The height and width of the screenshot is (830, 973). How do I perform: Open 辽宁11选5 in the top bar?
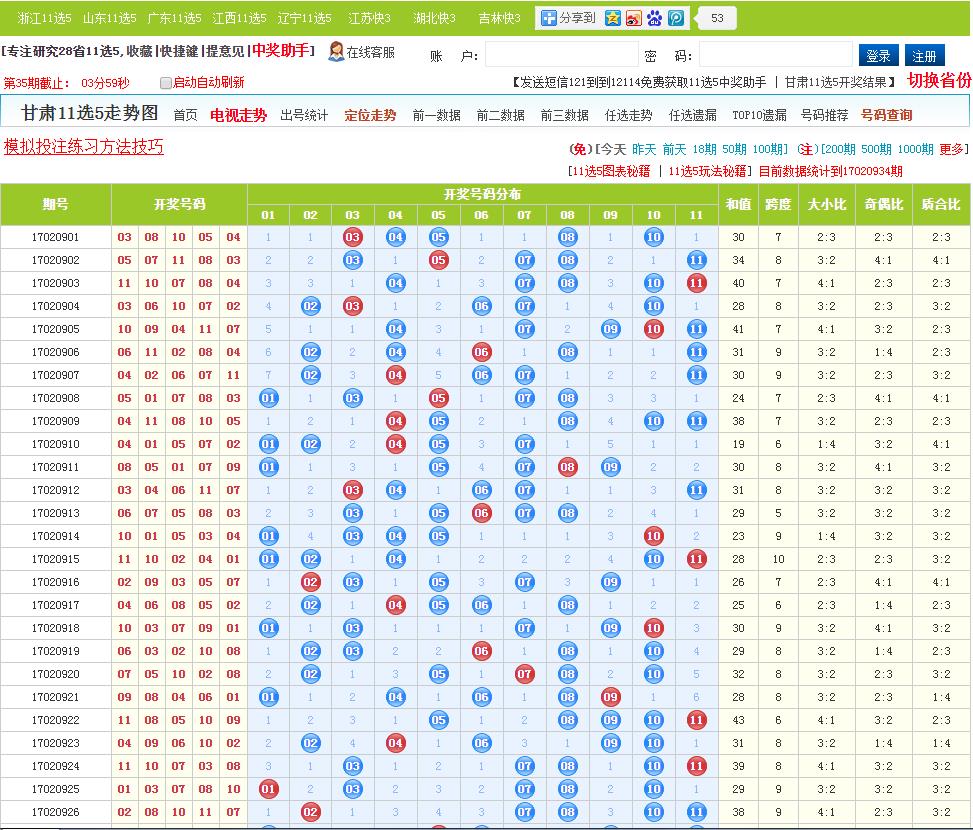(304, 18)
